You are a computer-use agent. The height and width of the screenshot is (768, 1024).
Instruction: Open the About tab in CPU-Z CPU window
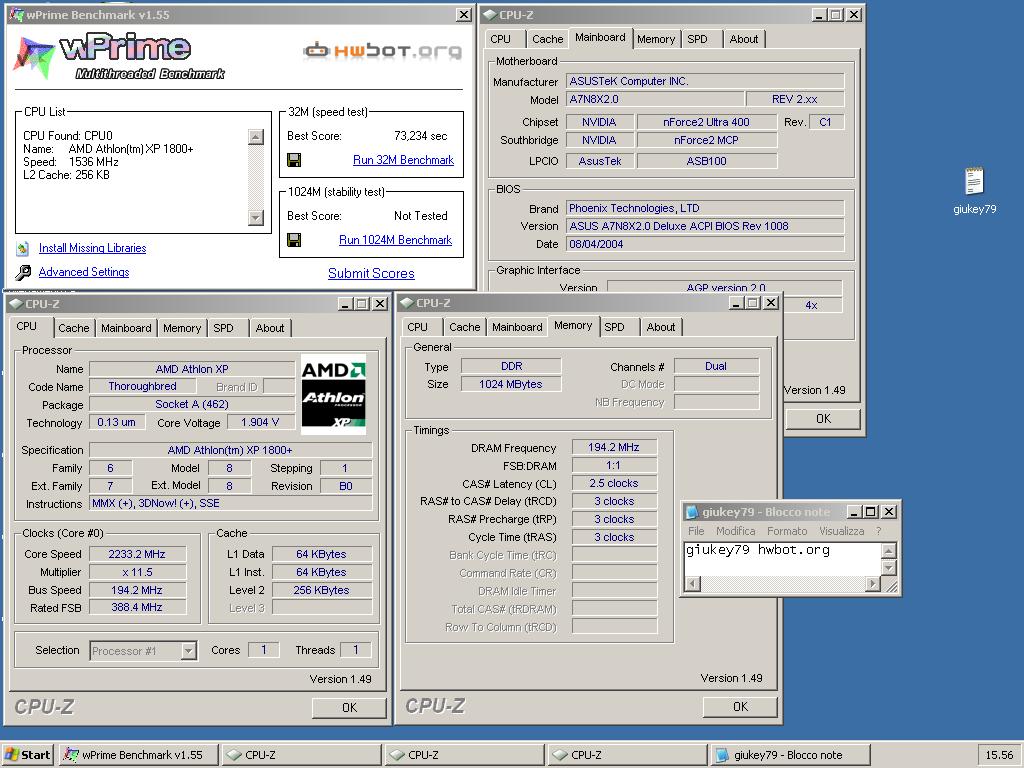(270, 328)
